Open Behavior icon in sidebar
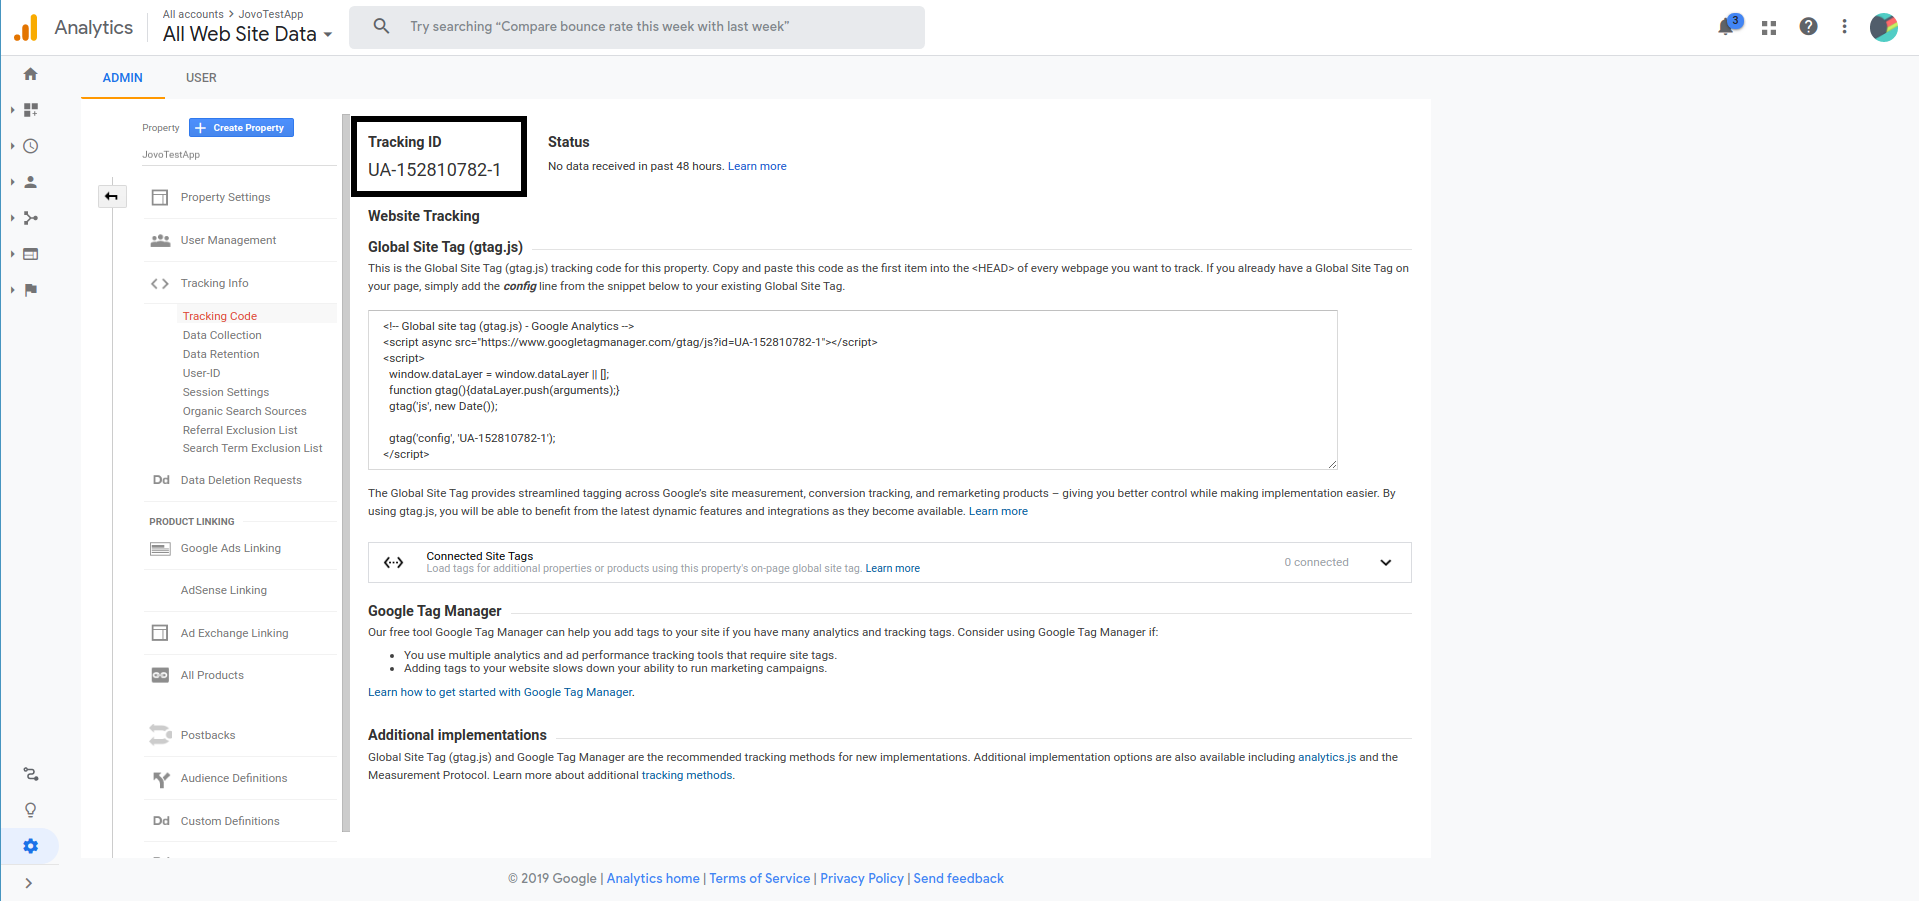This screenshot has height=901, width=1919. pos(31,254)
